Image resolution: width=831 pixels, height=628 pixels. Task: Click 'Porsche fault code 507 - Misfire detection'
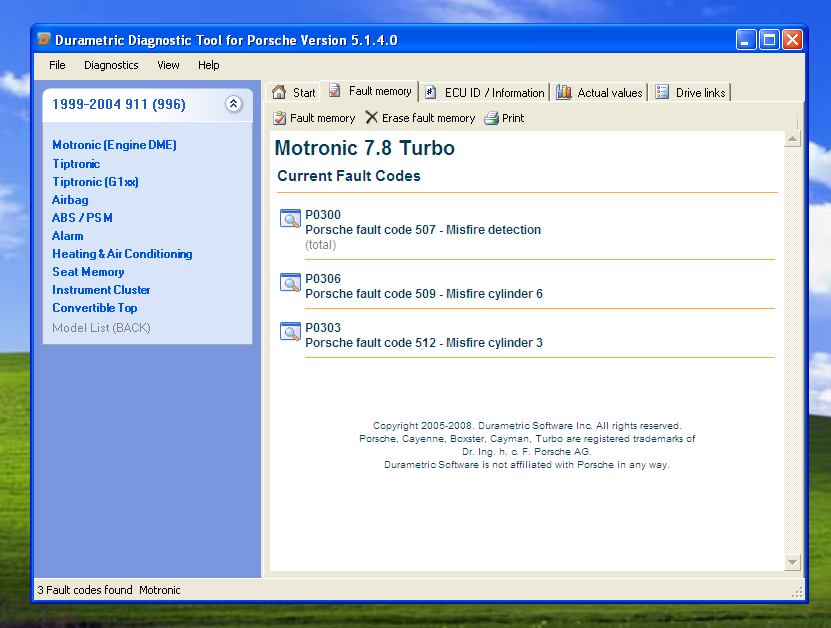click(x=423, y=229)
